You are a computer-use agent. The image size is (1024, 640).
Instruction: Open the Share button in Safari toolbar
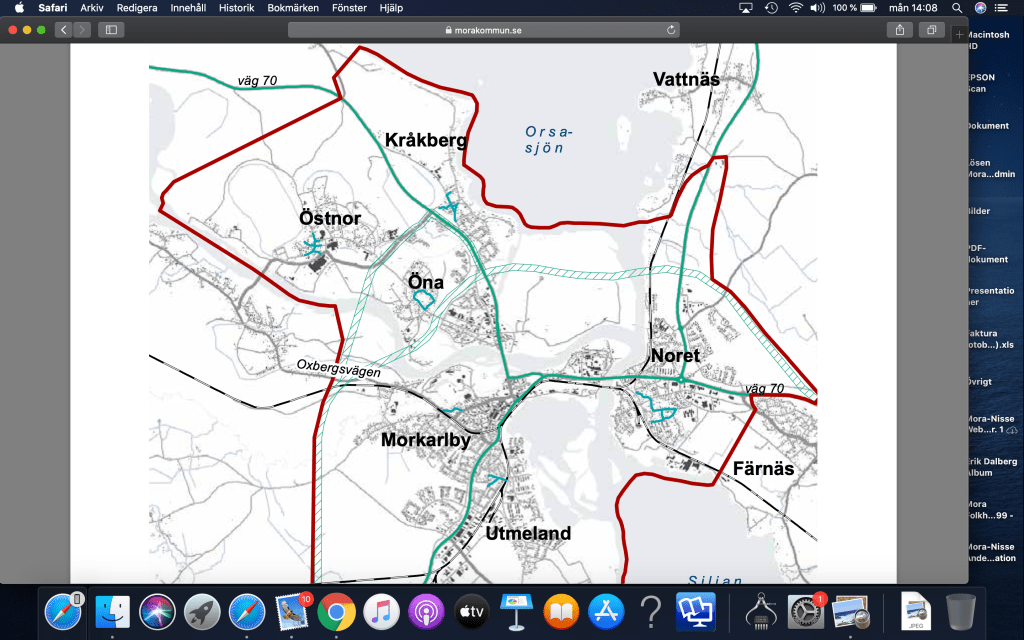tap(900, 30)
